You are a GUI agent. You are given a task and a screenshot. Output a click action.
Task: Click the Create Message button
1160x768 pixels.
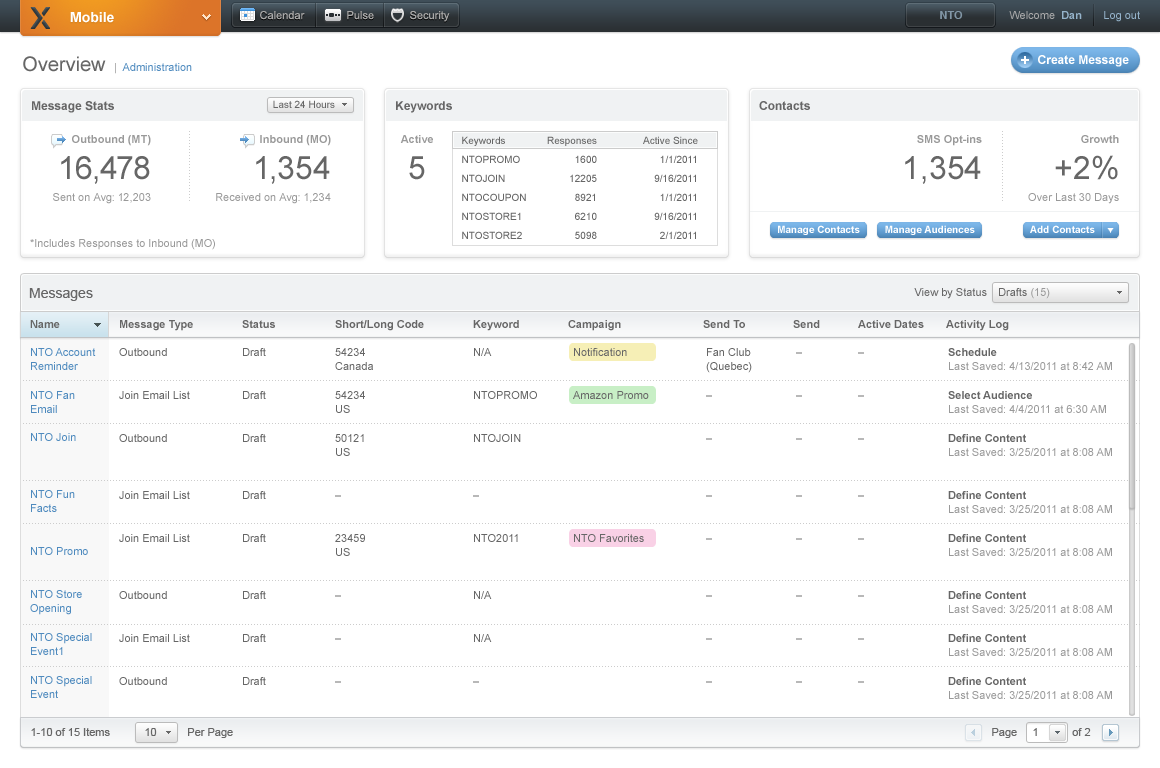(1075, 60)
